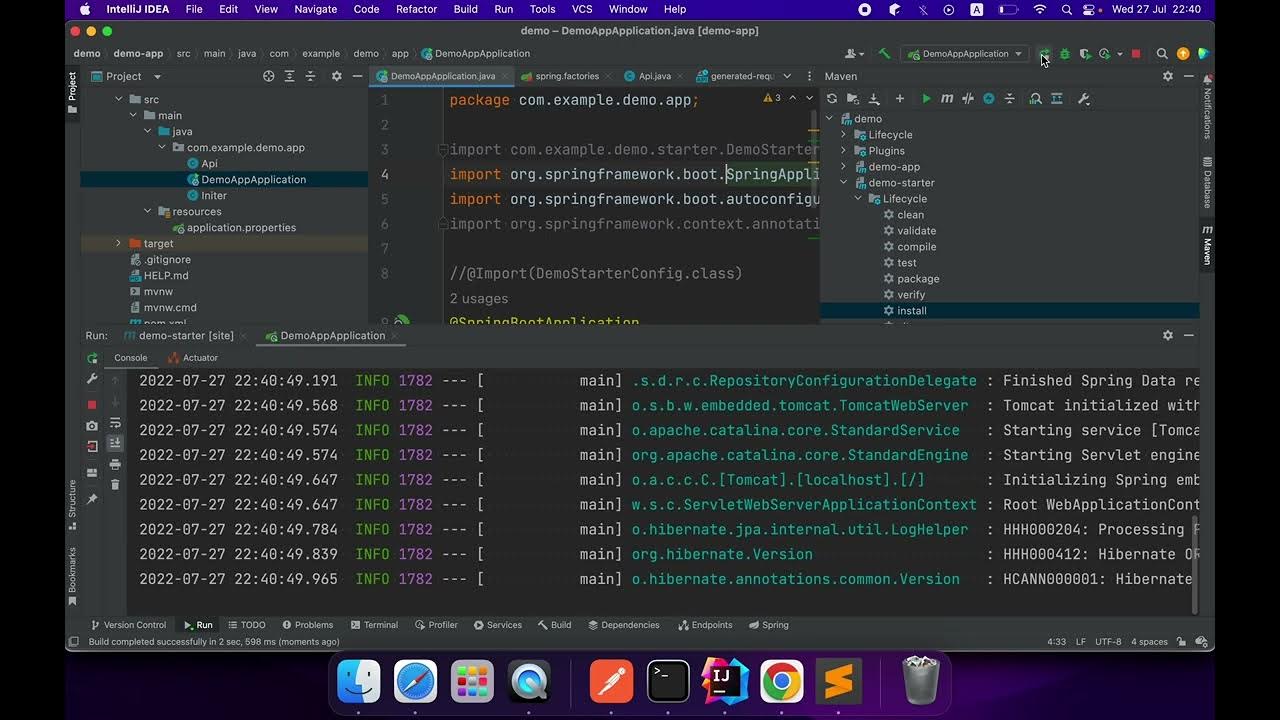Open Version Control tool window
1280x720 pixels.
click(128, 625)
